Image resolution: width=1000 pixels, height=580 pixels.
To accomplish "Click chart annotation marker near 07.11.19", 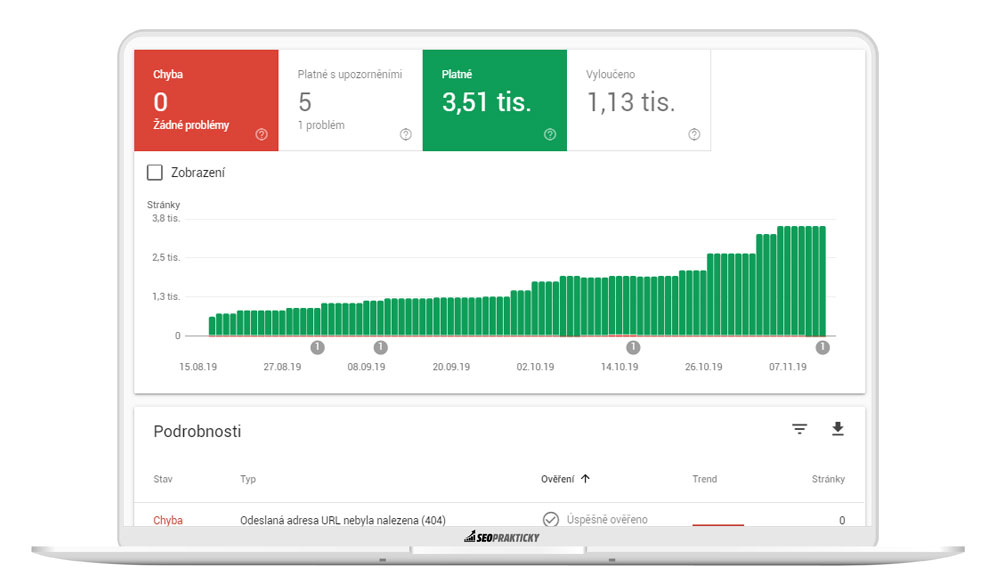I will (823, 347).
